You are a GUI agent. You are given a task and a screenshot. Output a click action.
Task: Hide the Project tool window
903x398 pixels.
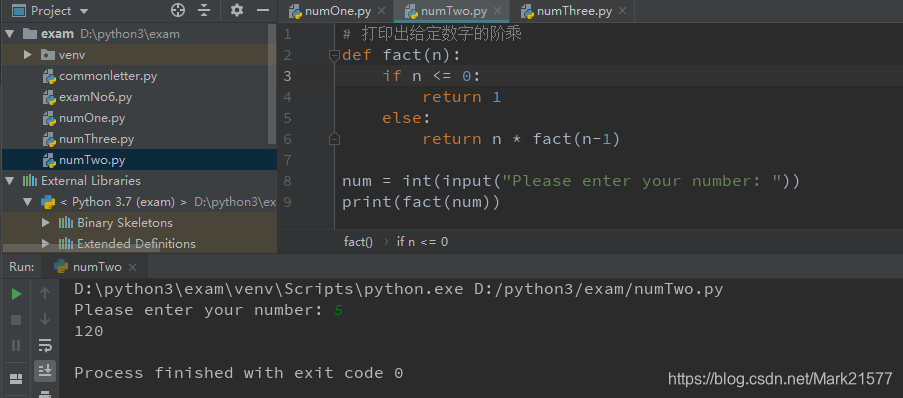pos(263,10)
